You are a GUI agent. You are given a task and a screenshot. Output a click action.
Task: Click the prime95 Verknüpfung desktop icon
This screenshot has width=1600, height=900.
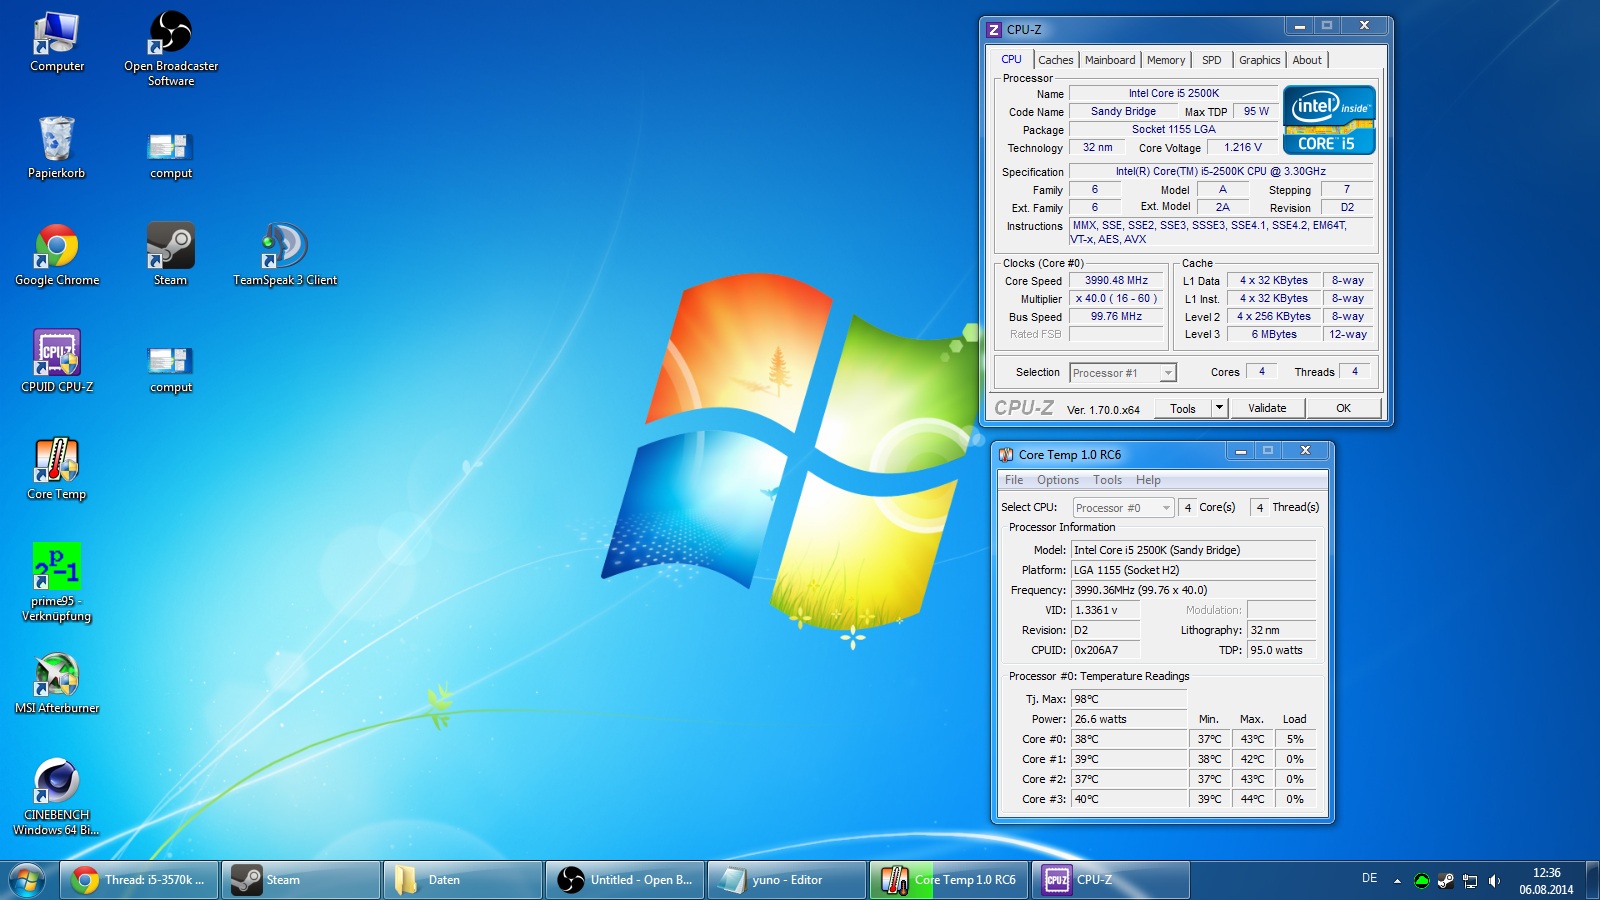tap(57, 583)
